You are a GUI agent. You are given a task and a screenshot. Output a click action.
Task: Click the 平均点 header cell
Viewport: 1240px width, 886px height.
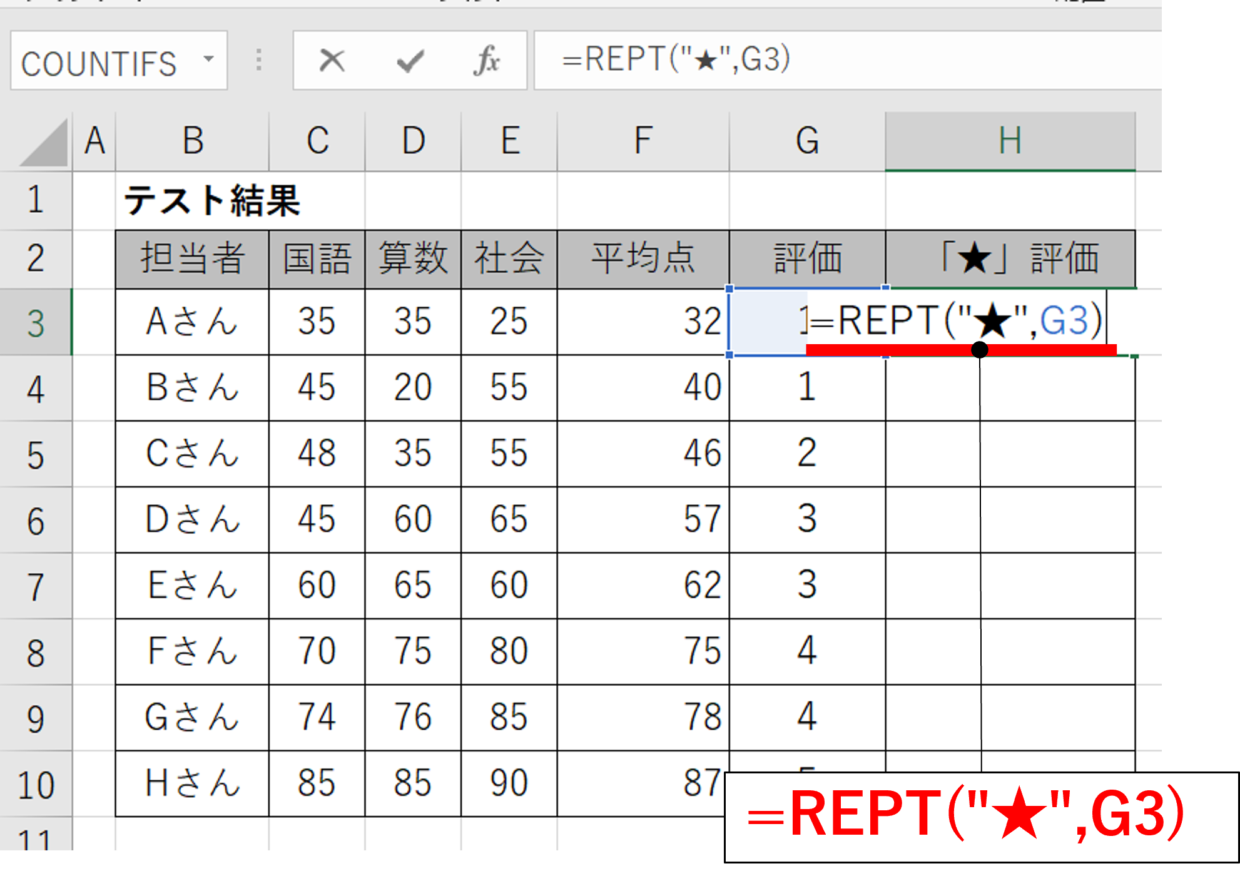(643, 259)
